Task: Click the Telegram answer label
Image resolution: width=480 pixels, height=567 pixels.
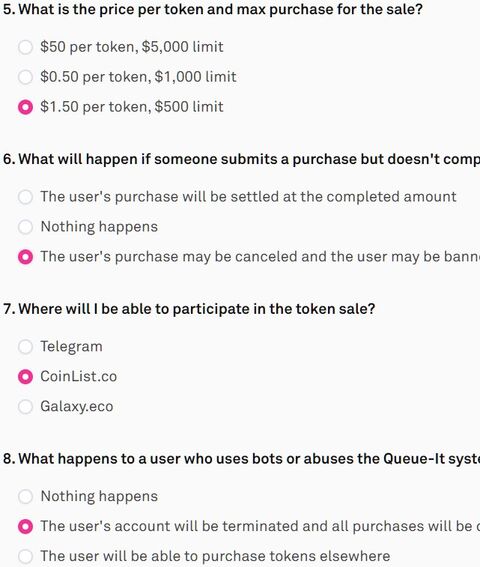Action: point(71,347)
